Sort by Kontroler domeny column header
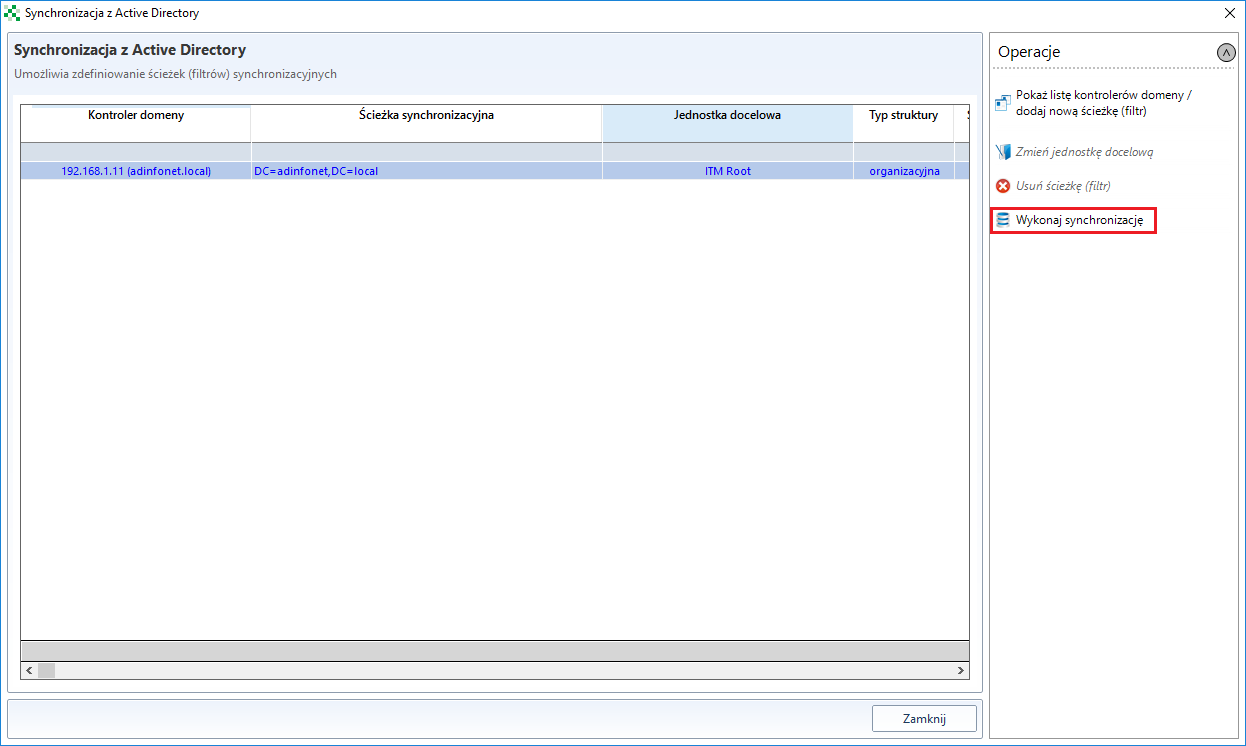The width and height of the screenshot is (1246, 746). [136, 116]
